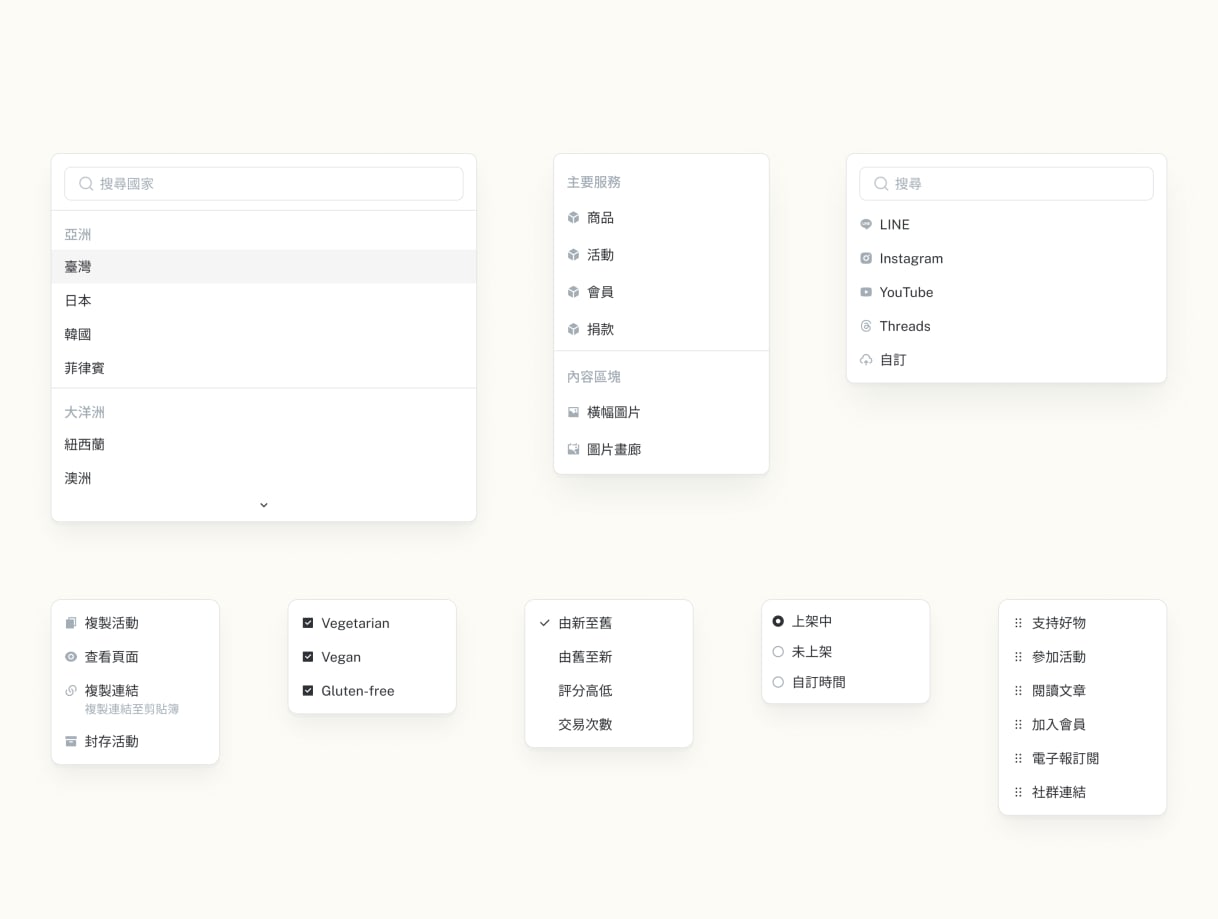
Task: Select the Instagram icon
Action: (865, 258)
